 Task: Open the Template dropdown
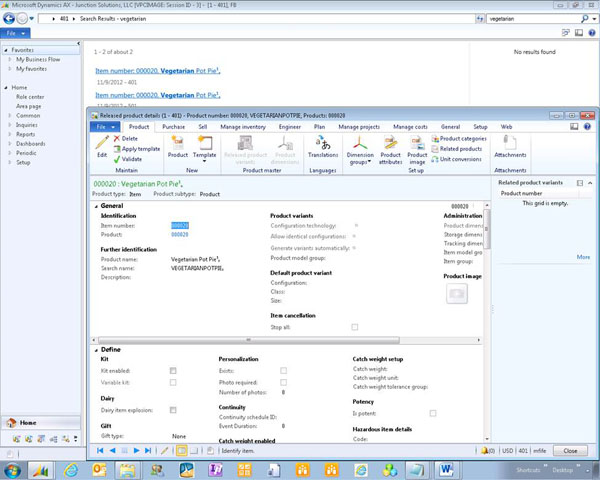pos(204,161)
